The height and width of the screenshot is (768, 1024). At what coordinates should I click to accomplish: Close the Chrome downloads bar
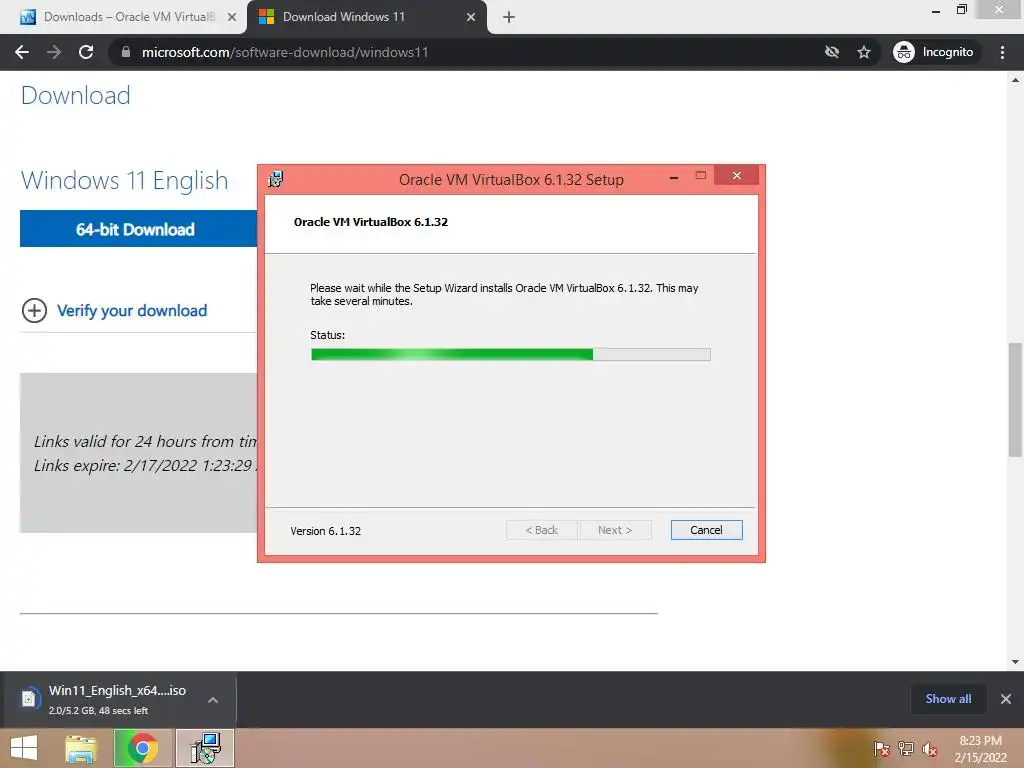click(1006, 699)
